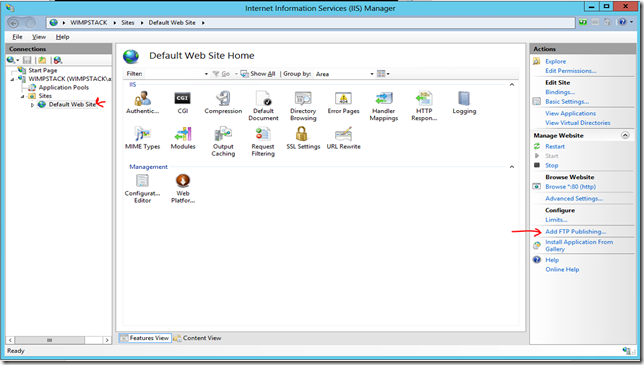Open the Error Pages feature
The width and height of the screenshot is (644, 365).
343,103
